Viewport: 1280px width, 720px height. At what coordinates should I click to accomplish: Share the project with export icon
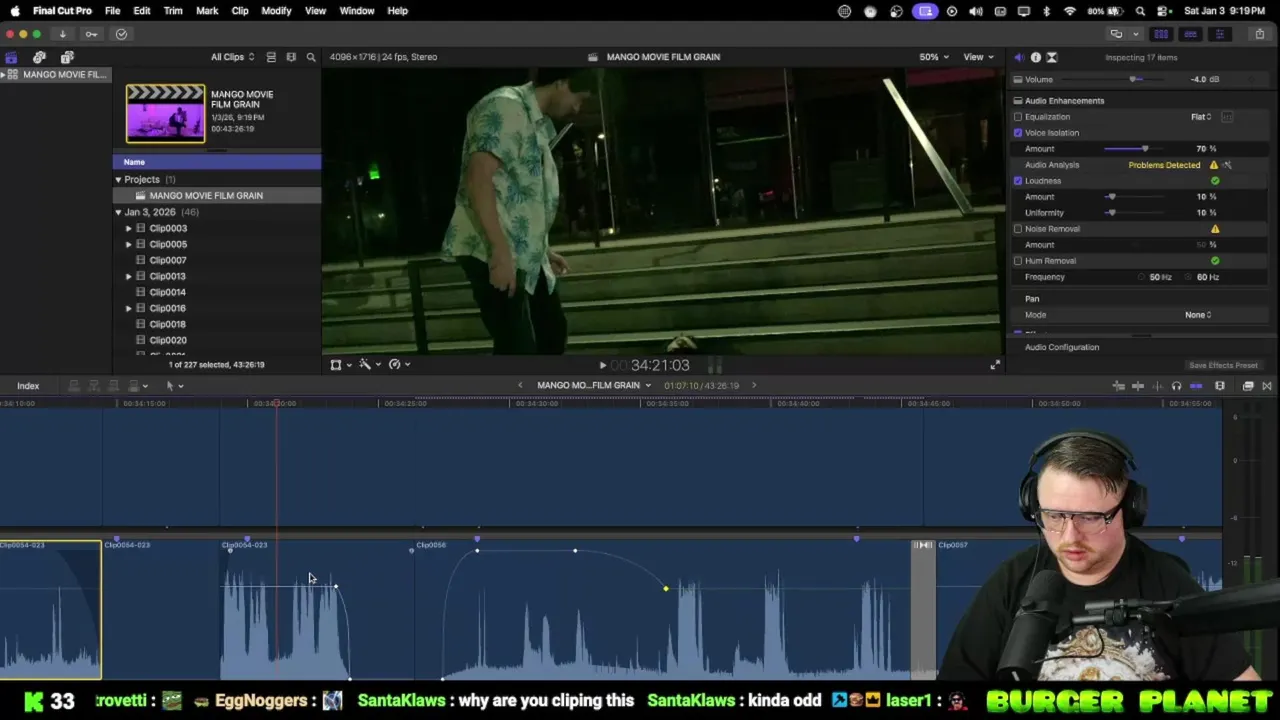point(1259,34)
